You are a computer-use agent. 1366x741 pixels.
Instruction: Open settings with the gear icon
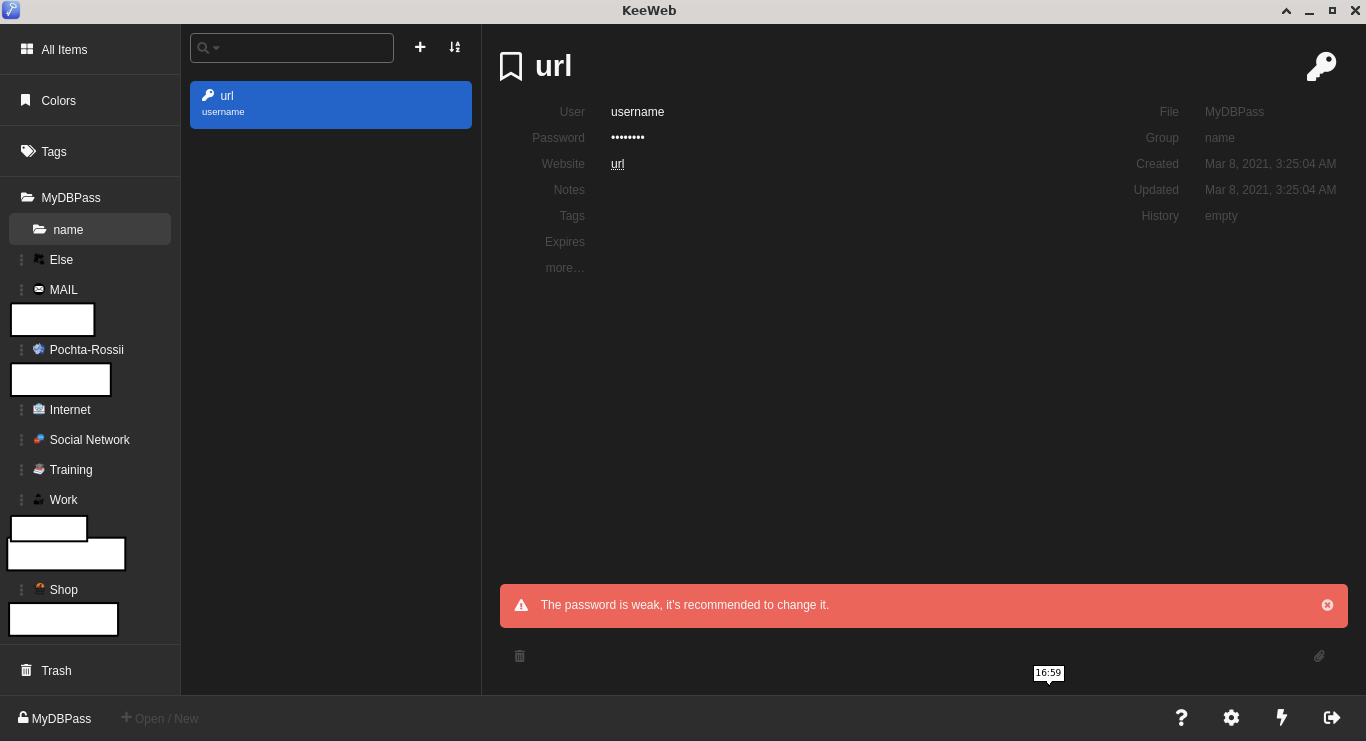pos(1231,718)
